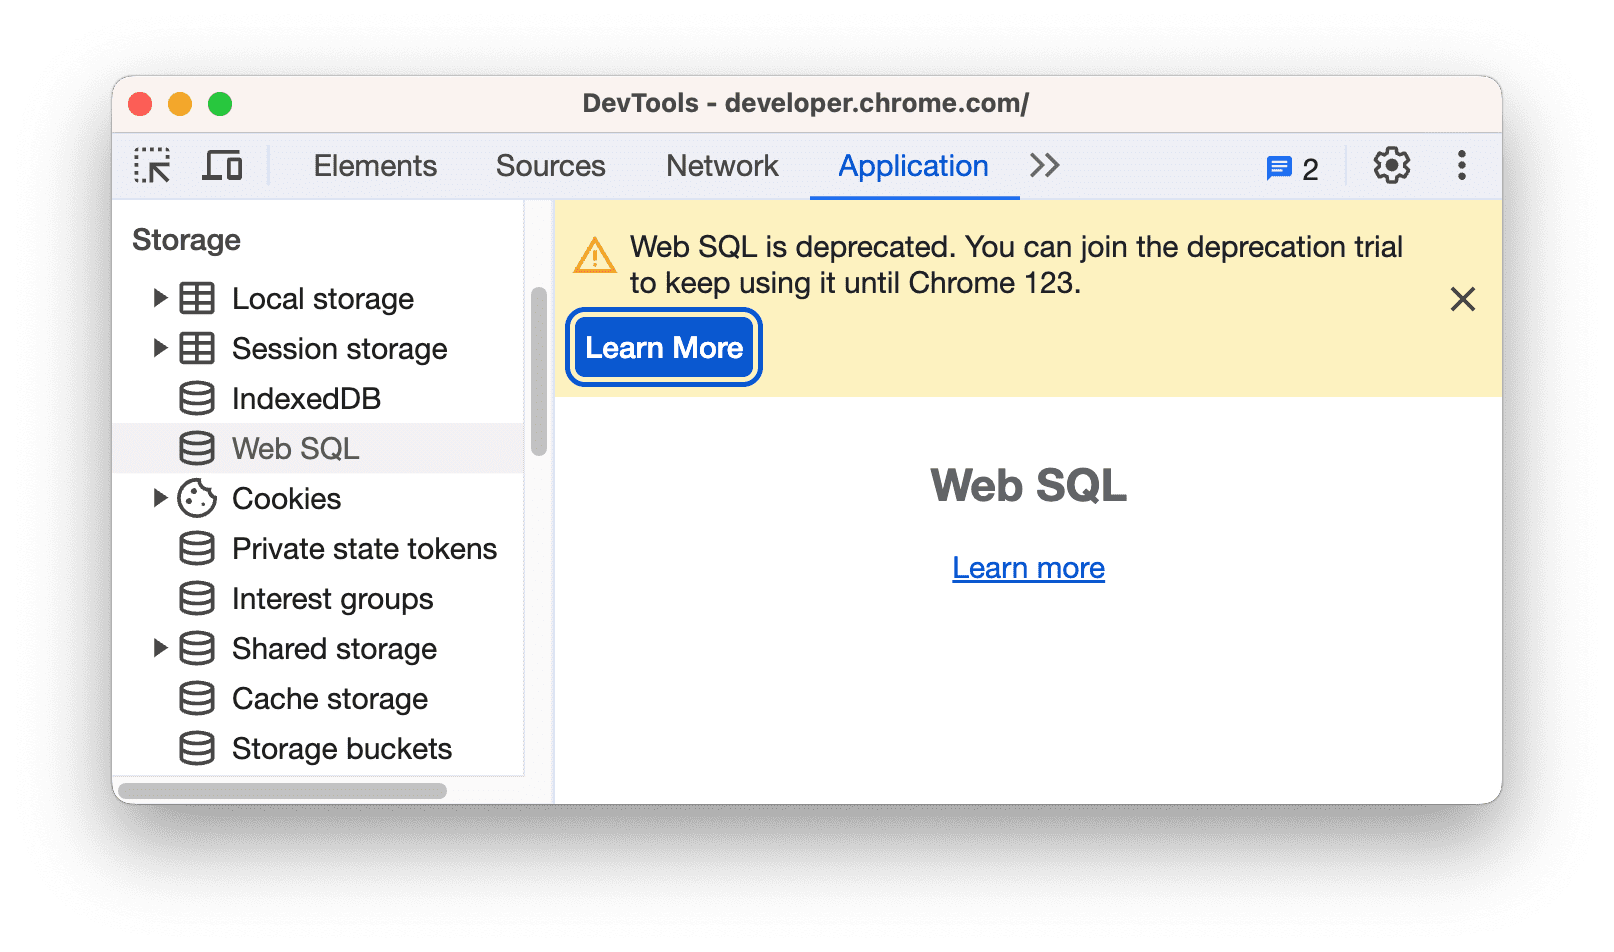Open the console messages icon showing 2

(x=1281, y=168)
